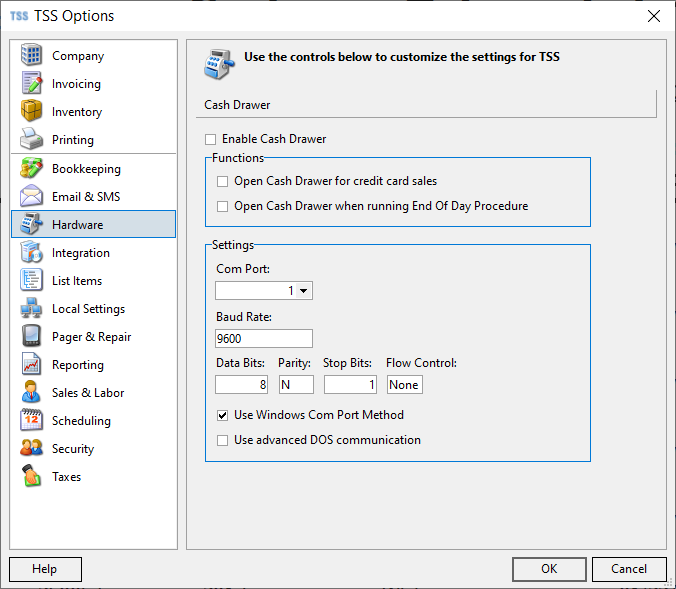The width and height of the screenshot is (676, 589).
Task: Click the Inventory boxes icon
Action: coord(31,111)
